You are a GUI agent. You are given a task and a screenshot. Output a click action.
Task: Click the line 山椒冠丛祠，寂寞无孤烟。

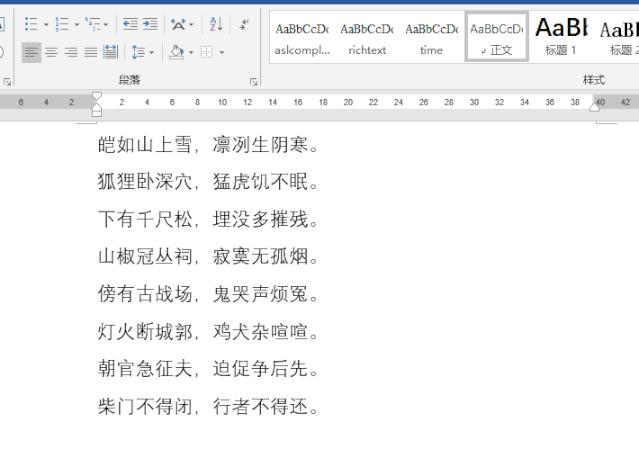click(x=208, y=257)
